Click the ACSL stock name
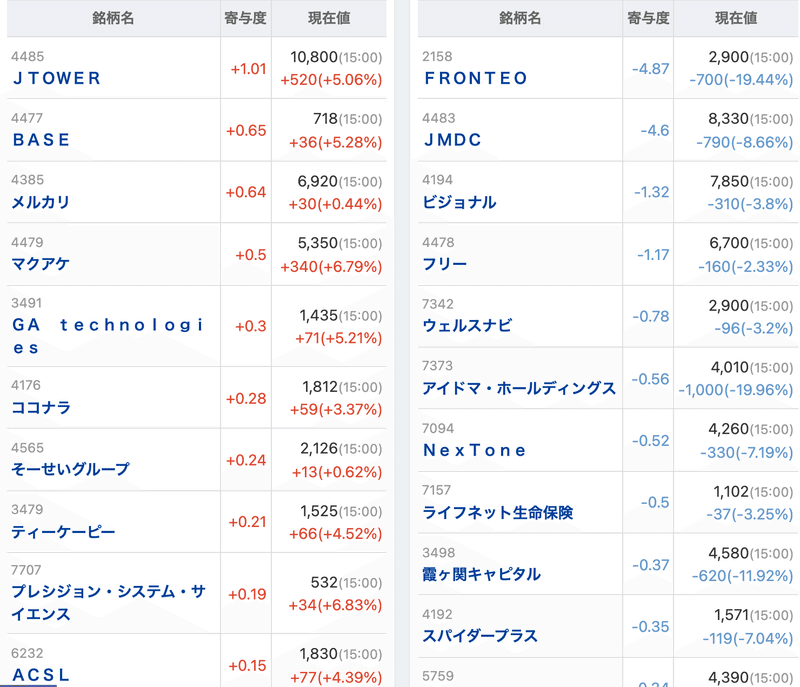The height and width of the screenshot is (687, 800). [41, 675]
